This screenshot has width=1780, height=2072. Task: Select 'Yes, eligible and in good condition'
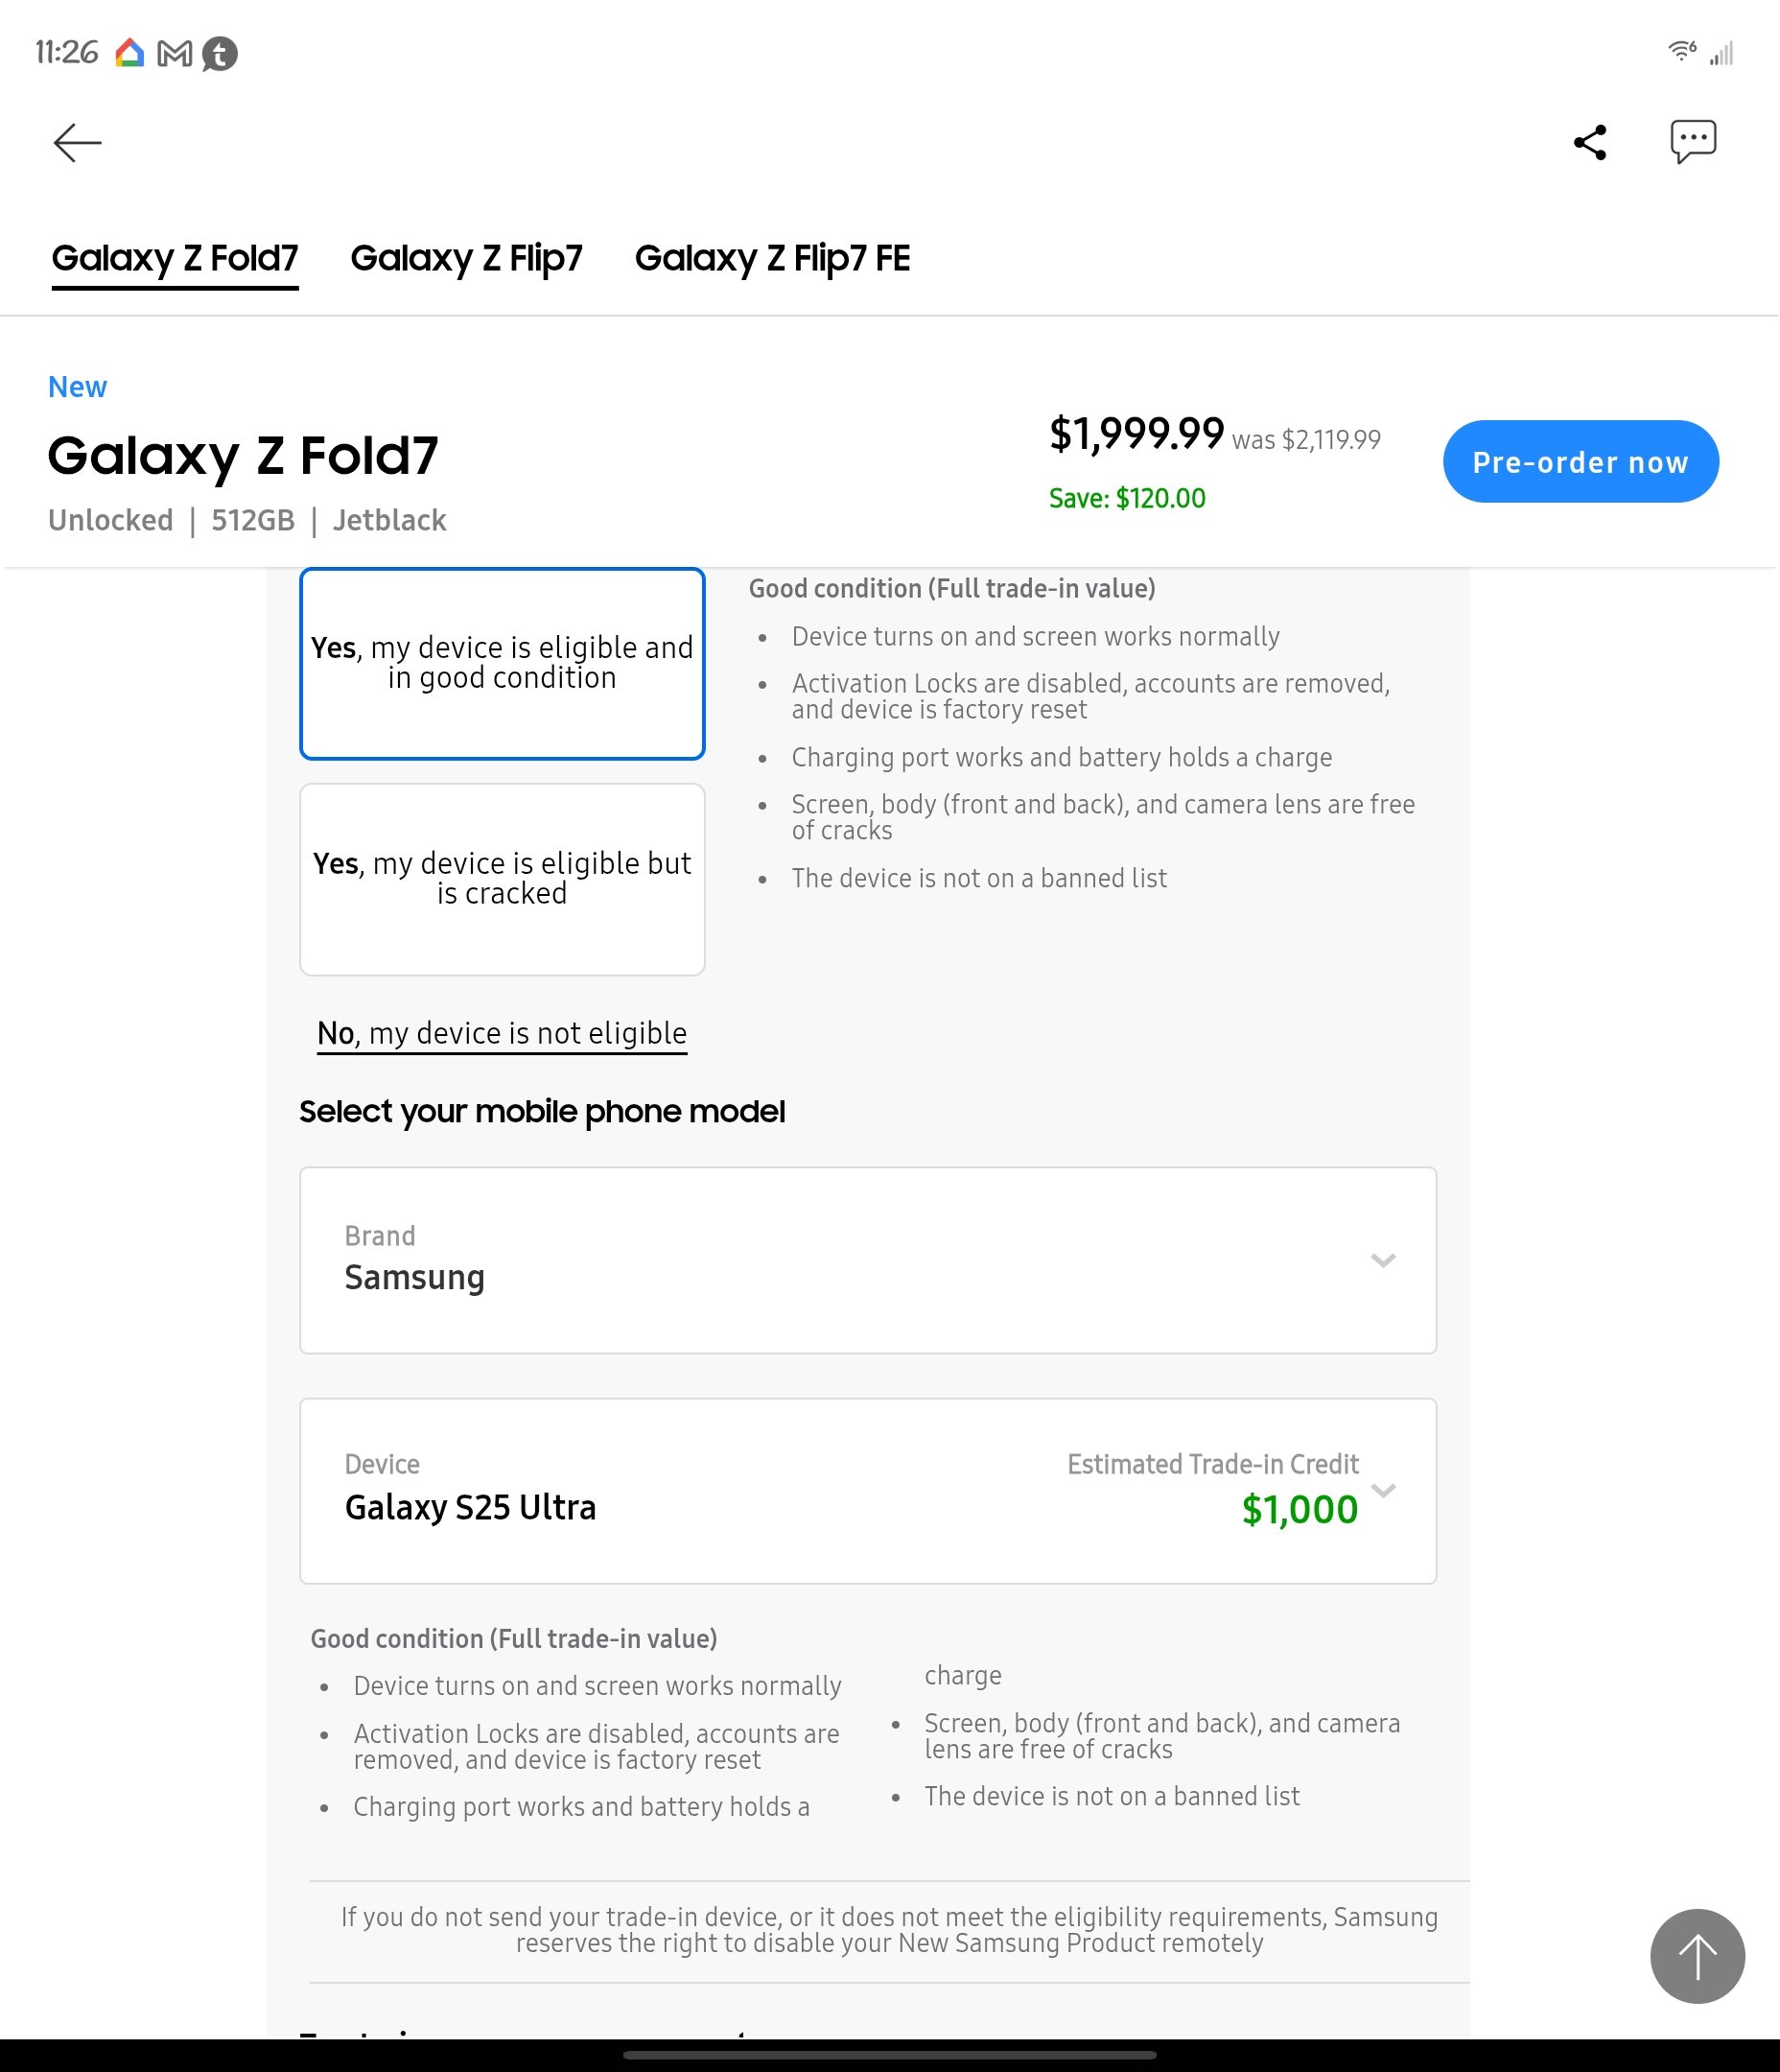coord(502,663)
